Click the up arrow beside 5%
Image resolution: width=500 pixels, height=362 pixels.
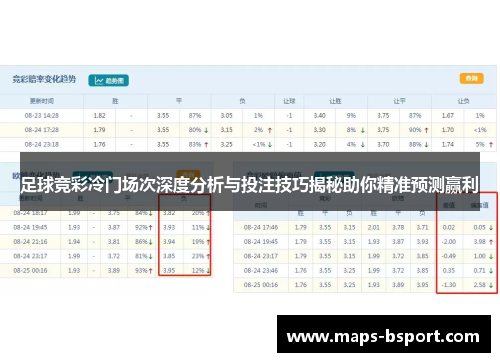click(491, 145)
